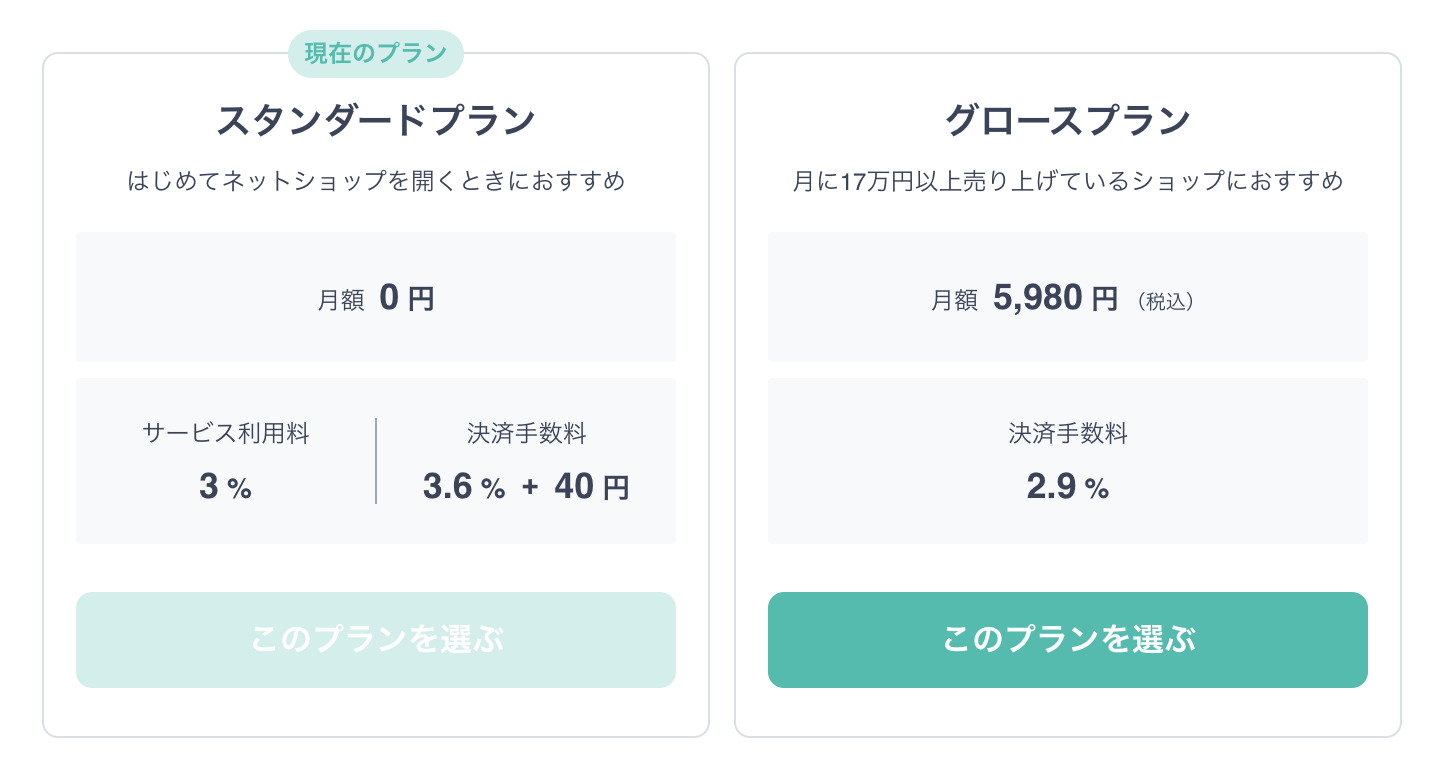Click the divider between サービス利用料 and 決済手数料
The height and width of the screenshot is (766, 1446).
[x=377, y=460]
